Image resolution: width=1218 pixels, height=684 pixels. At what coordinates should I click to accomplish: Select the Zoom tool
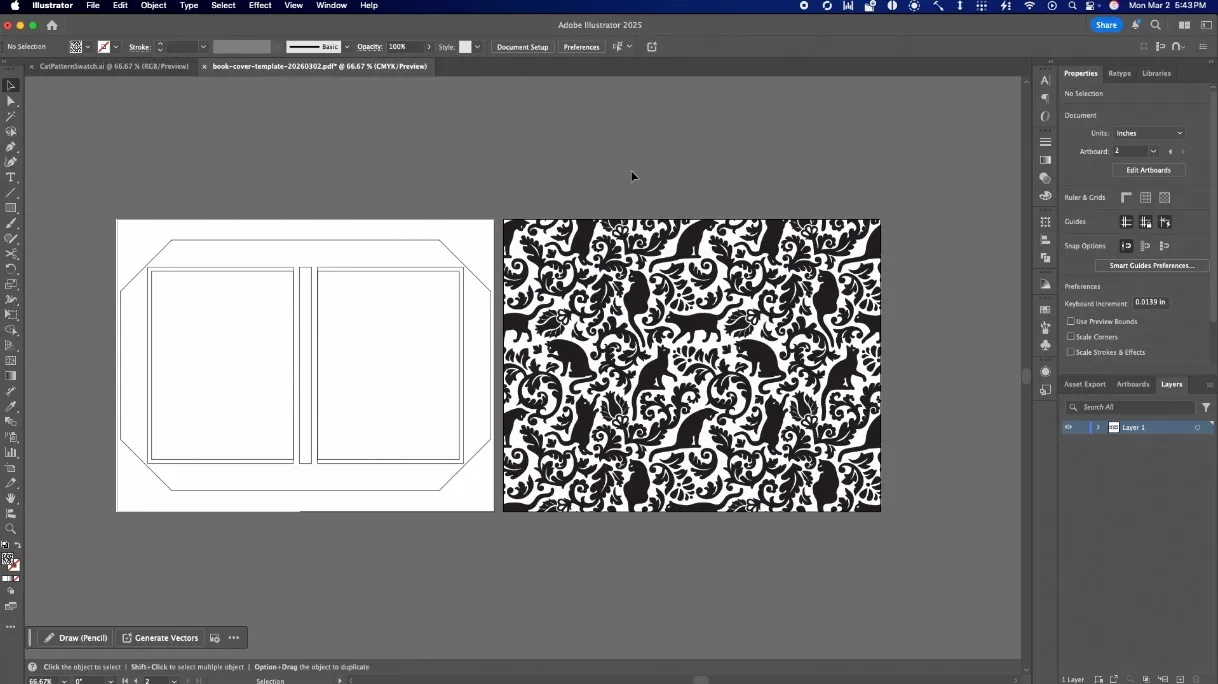tap(11, 529)
